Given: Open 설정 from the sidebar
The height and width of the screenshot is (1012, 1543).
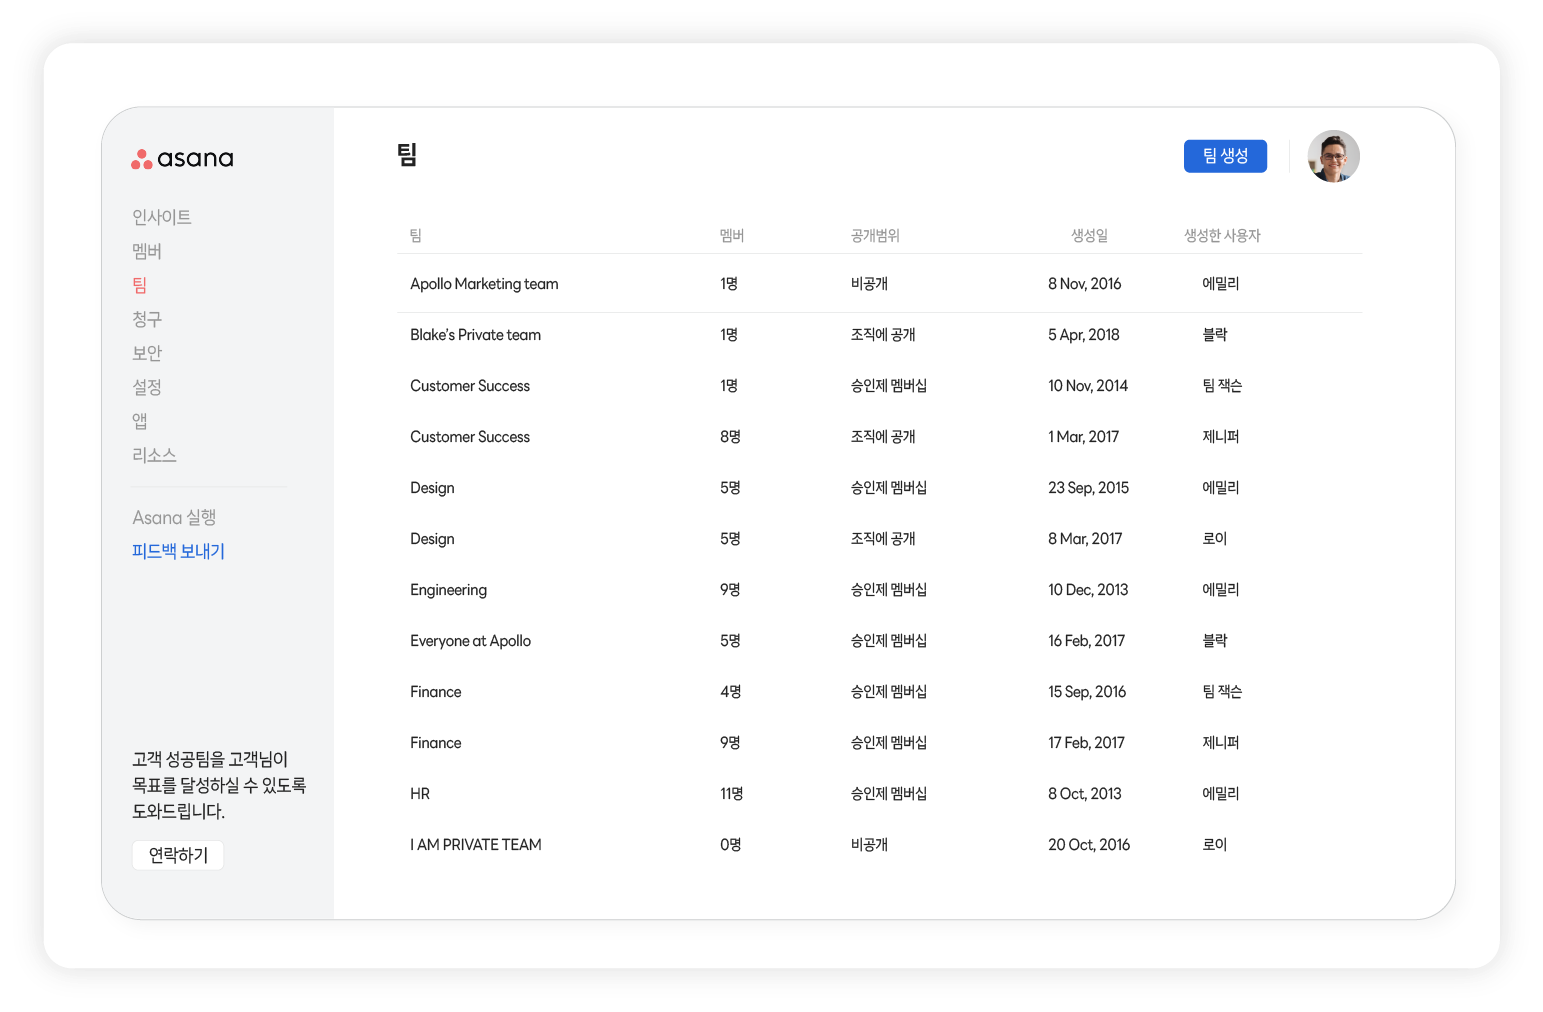Looking at the screenshot, I should click(147, 387).
